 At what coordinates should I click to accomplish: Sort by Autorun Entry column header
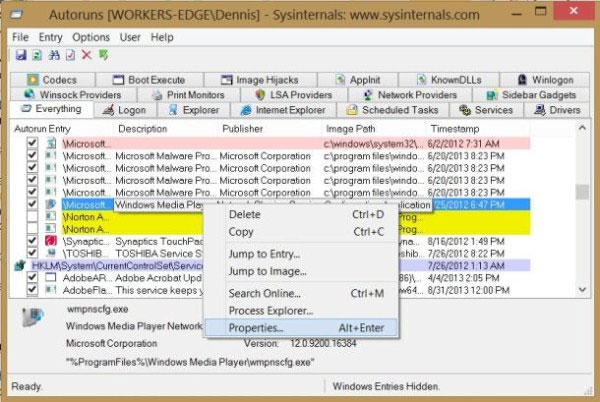click(63, 129)
